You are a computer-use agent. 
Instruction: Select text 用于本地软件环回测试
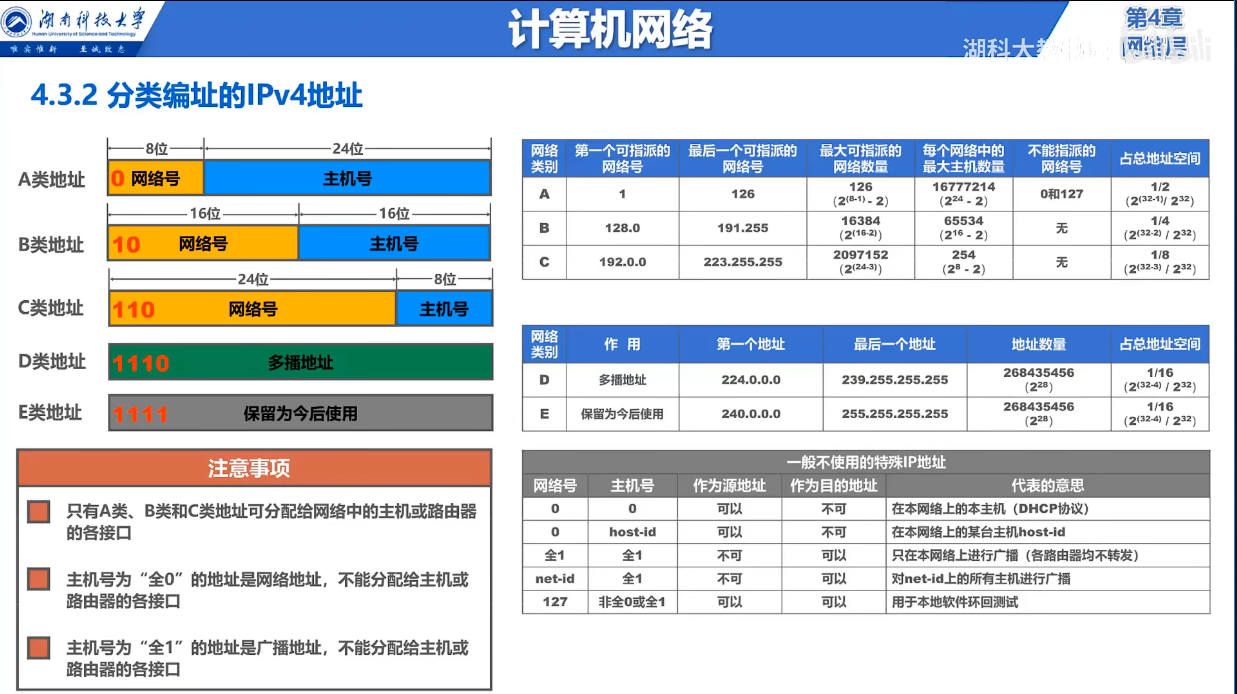(x=954, y=602)
